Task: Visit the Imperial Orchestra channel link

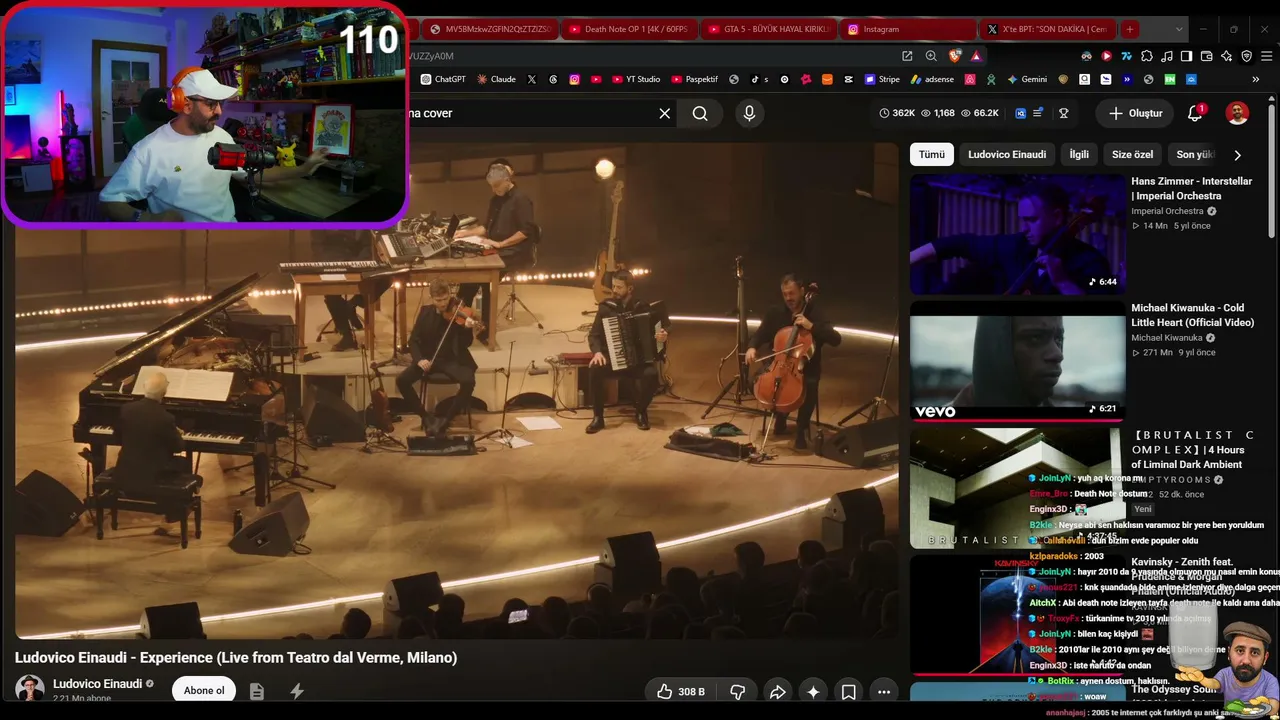Action: [1167, 211]
